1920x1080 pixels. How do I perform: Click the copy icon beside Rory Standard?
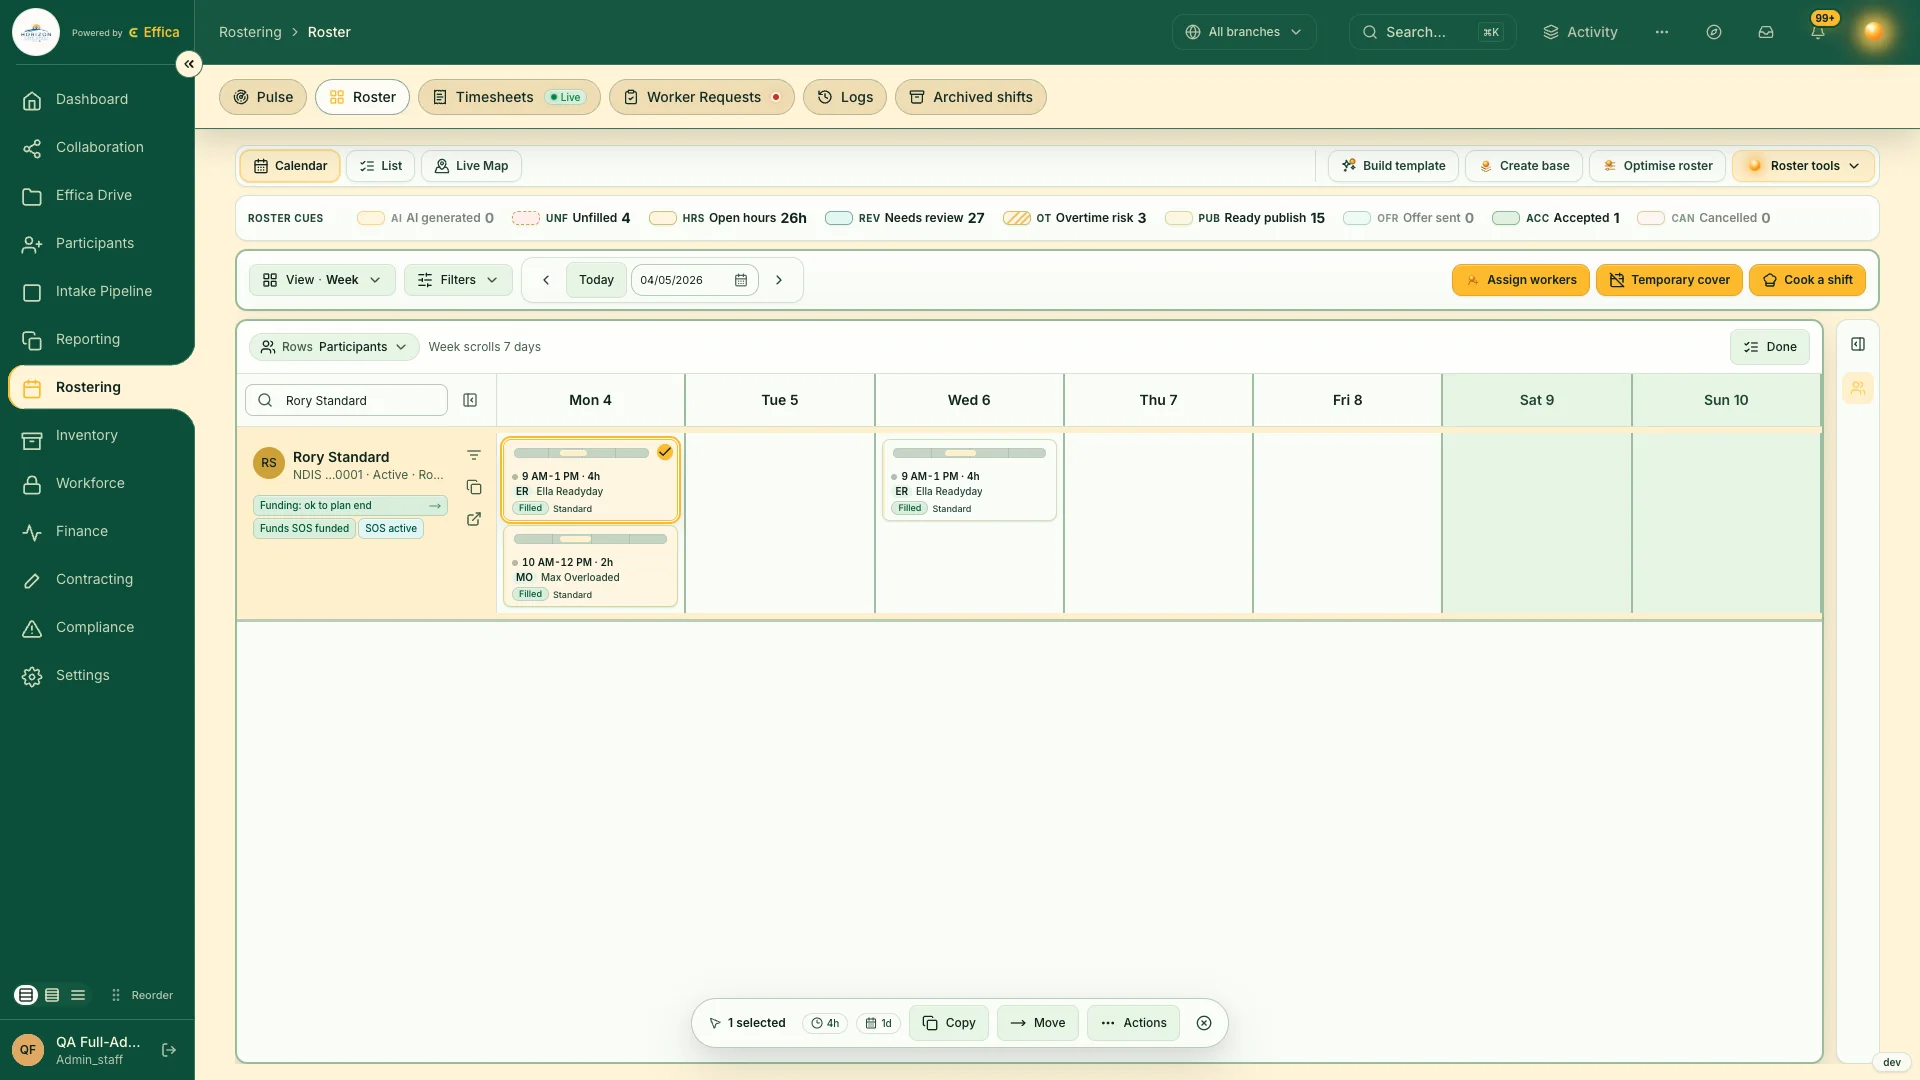coord(474,487)
